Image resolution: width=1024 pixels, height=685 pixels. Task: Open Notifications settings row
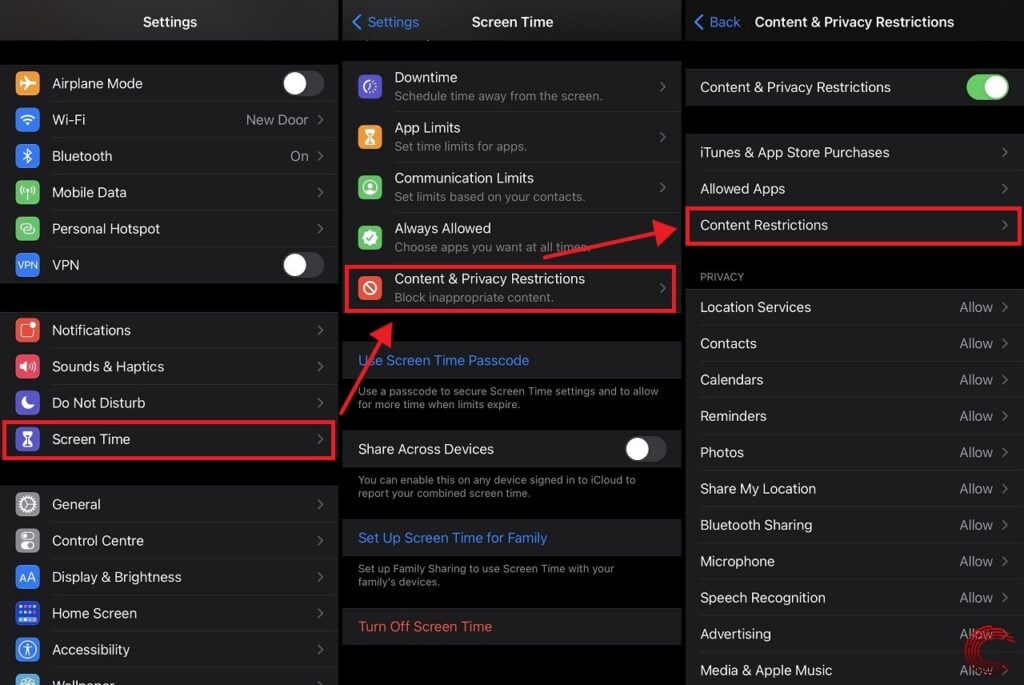point(169,330)
